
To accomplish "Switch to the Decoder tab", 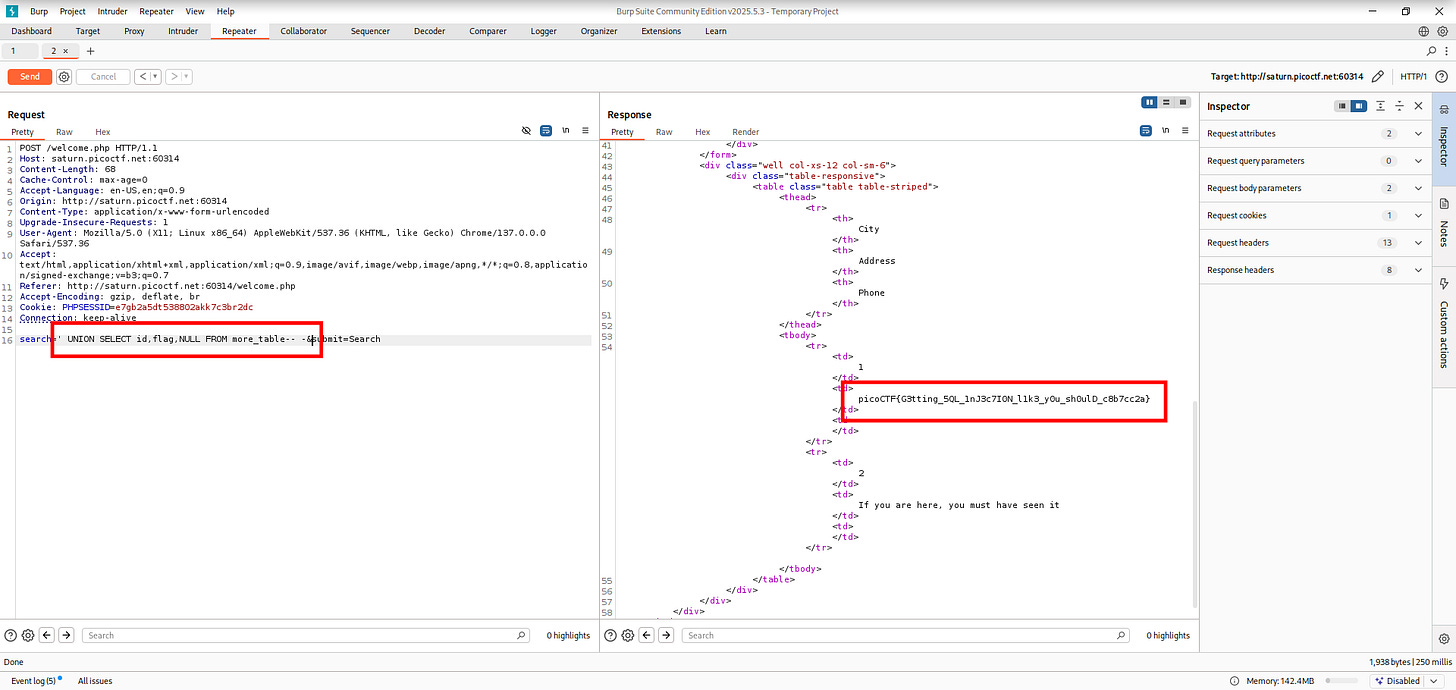I will tap(429, 31).
